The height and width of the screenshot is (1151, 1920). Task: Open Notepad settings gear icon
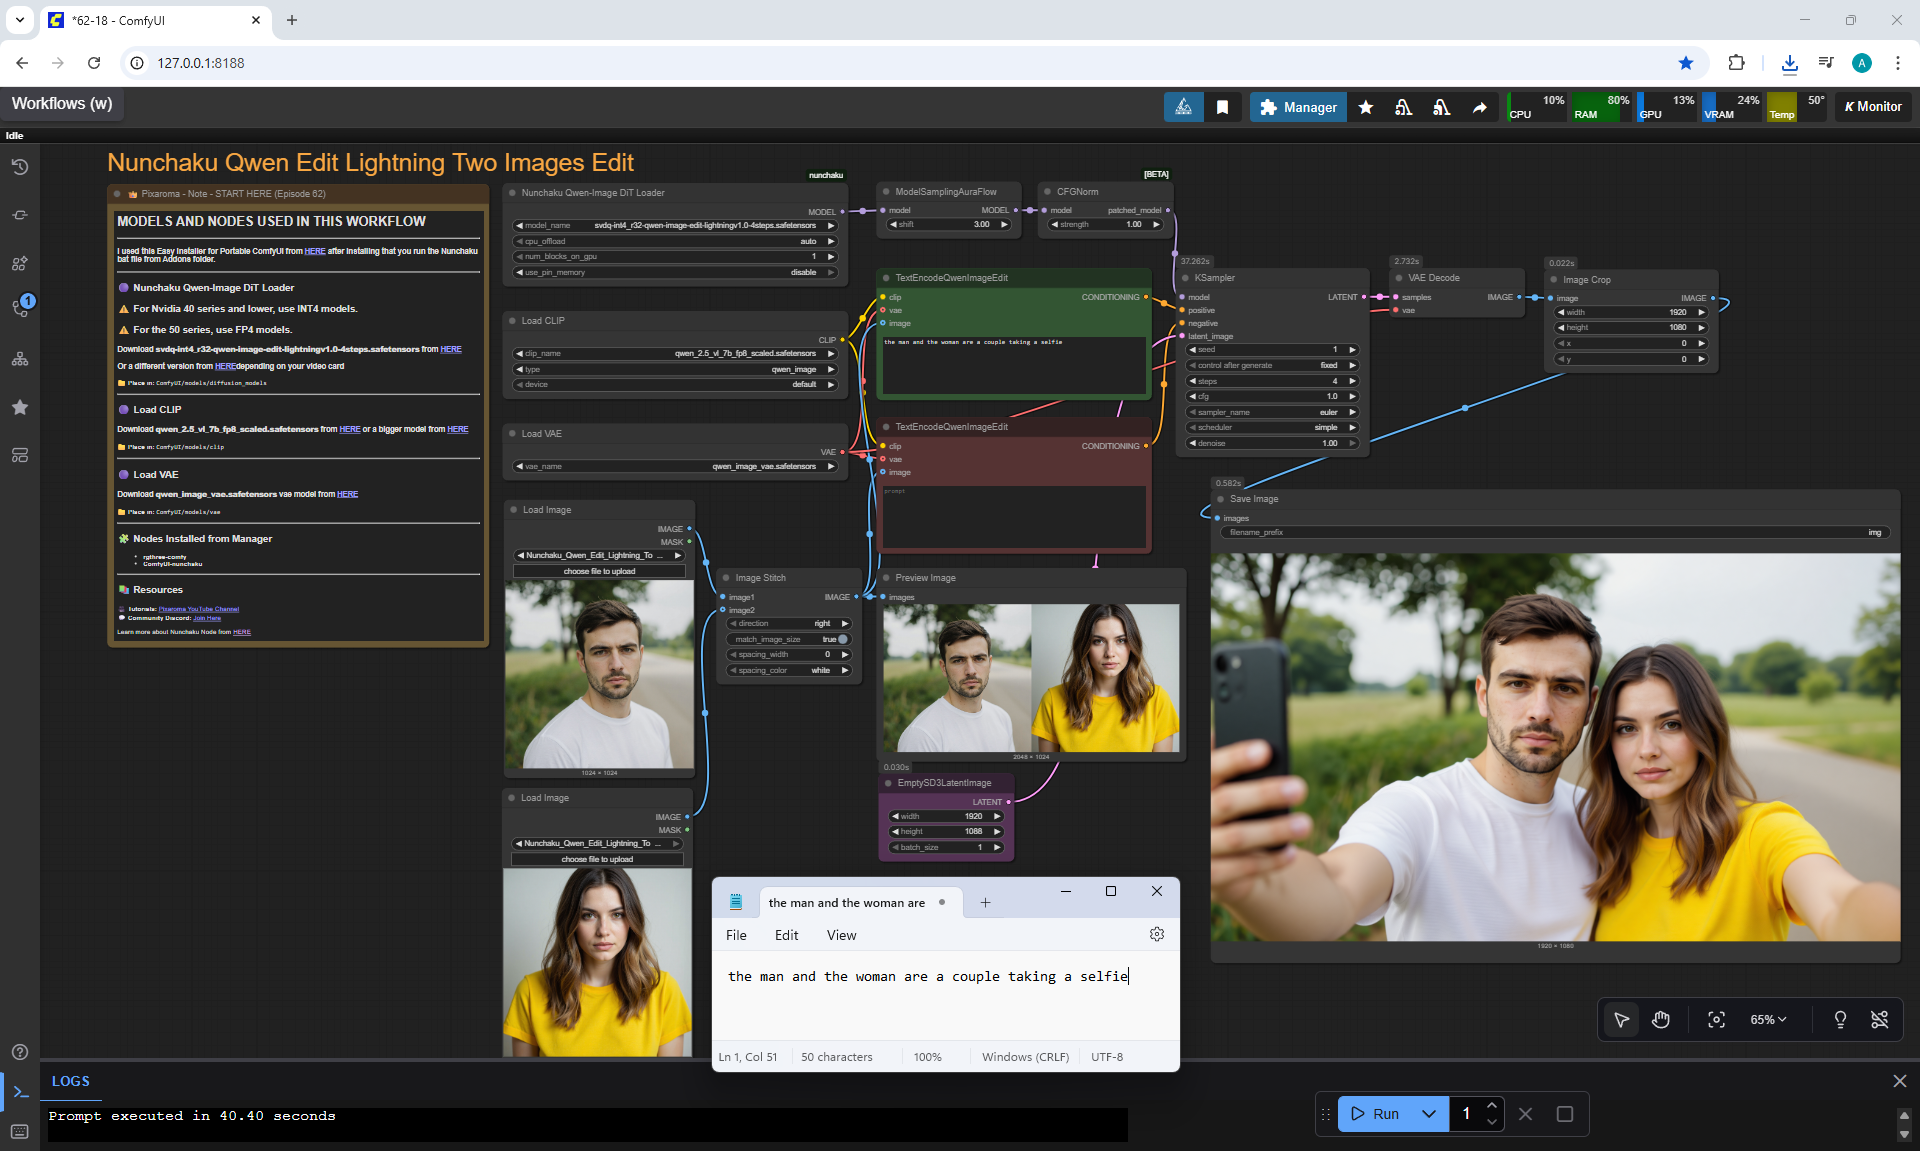pos(1157,934)
